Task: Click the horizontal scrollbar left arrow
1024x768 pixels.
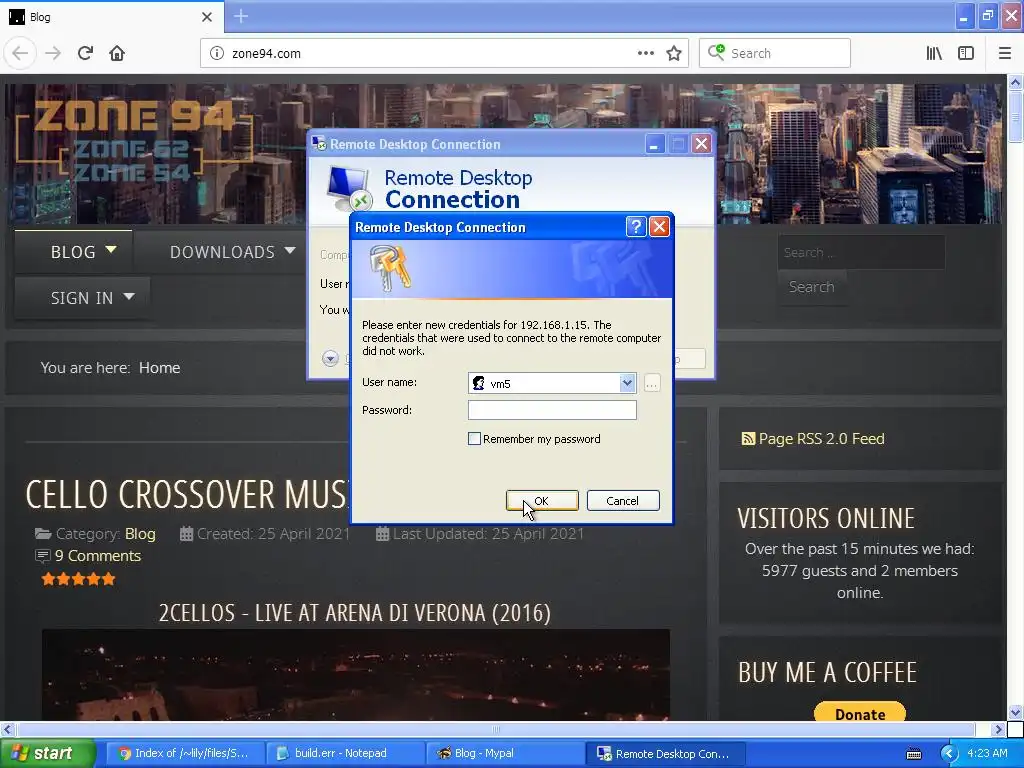Action: coord(7,729)
